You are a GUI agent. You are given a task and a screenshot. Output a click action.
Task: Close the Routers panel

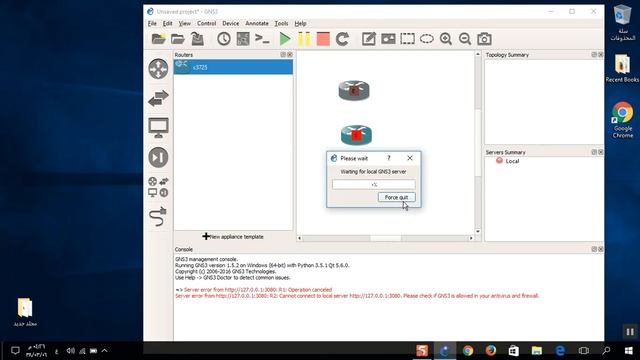coord(290,55)
